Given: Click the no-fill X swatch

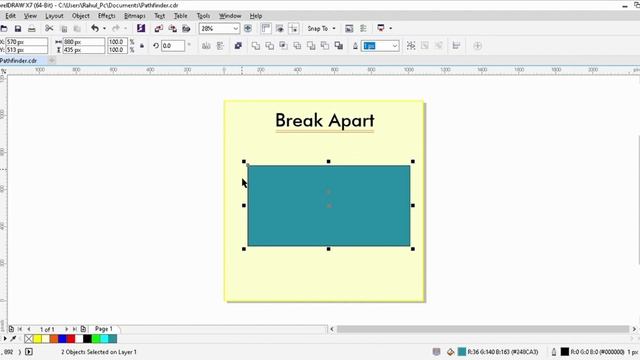Looking at the screenshot, I should pos(28,339).
